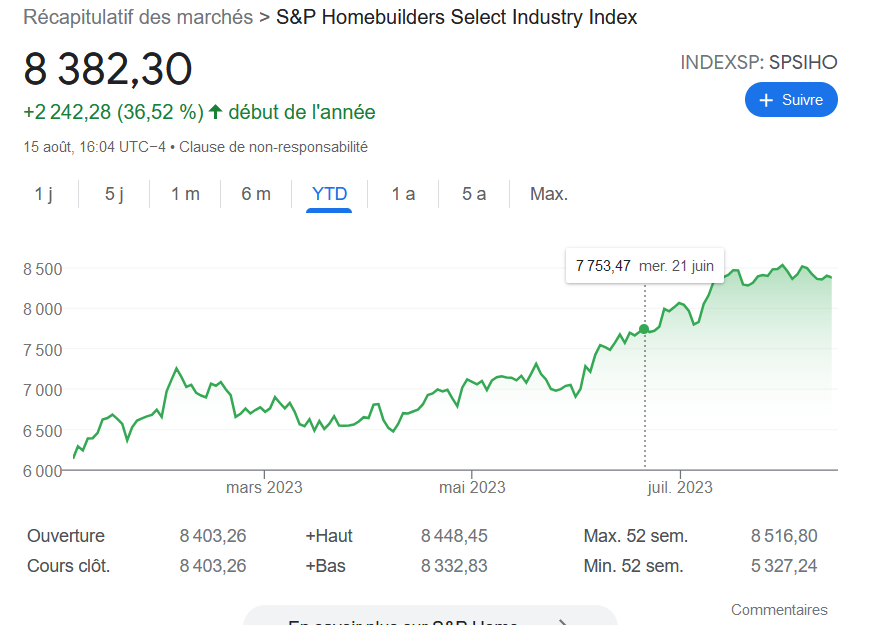This screenshot has width=870, height=625.
Task: Click the juil. 2023 axis label
Action: [x=680, y=488]
